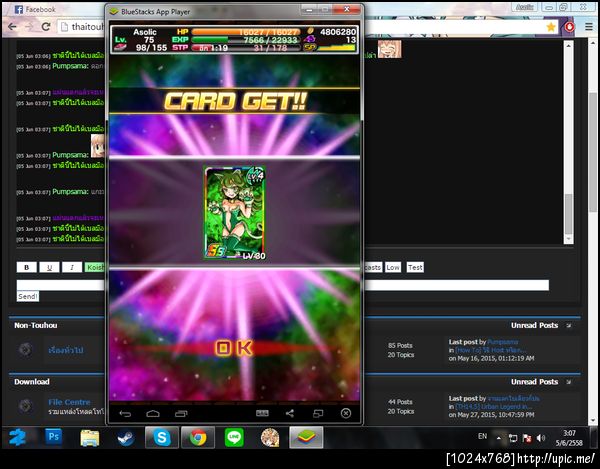The image size is (600, 469).
Task: Click Underline formatting button in chat box
Action: [x=49, y=267]
